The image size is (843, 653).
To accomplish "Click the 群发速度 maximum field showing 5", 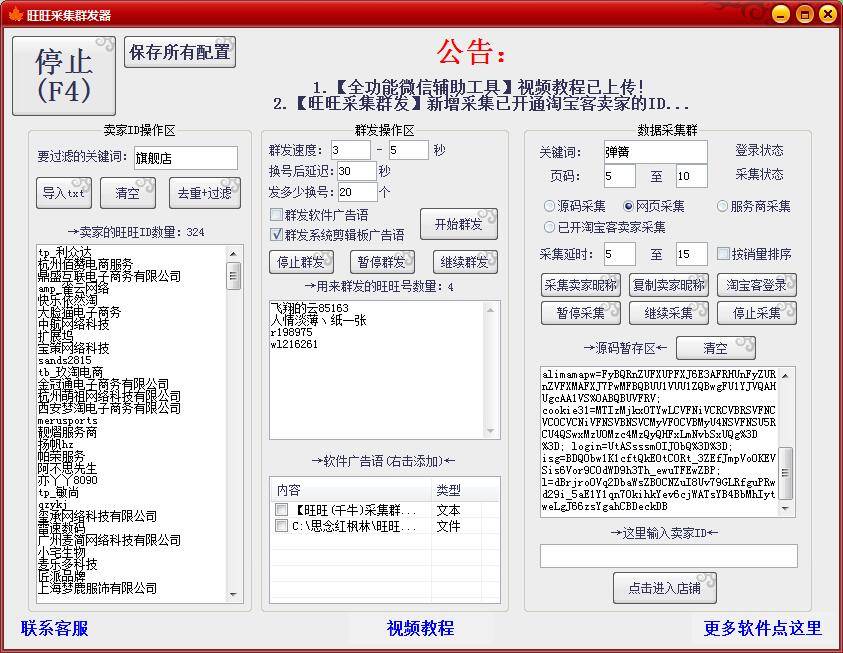I will point(409,150).
